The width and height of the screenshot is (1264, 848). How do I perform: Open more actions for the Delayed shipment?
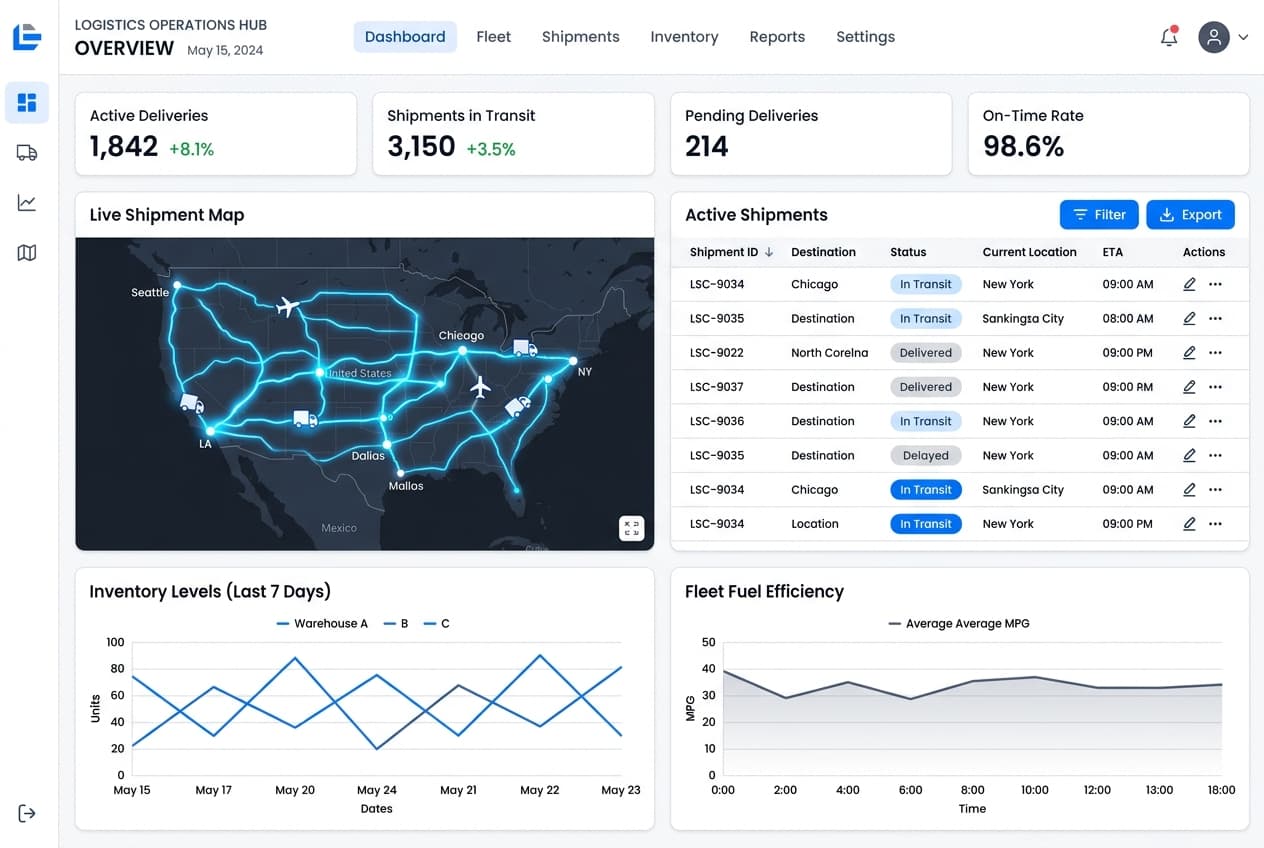tap(1215, 455)
